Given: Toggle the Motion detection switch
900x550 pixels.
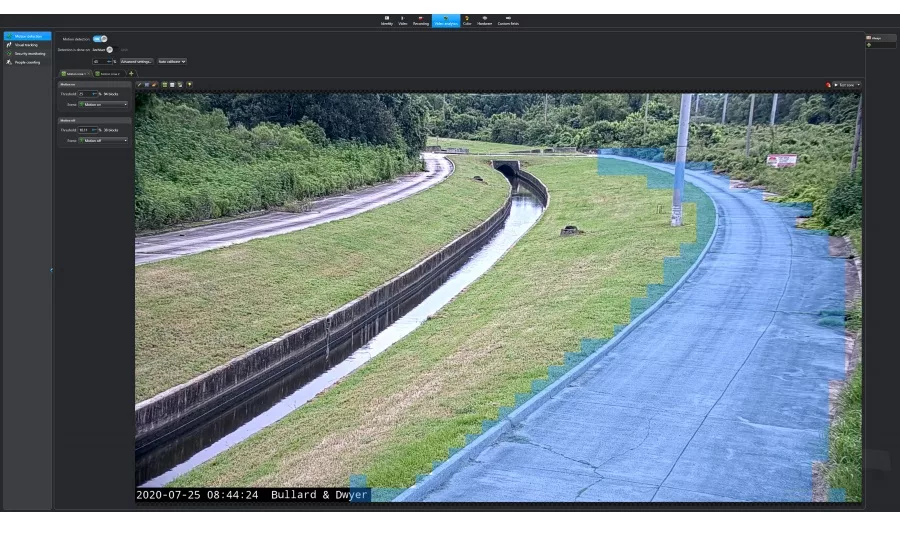Looking at the screenshot, I should tap(100, 39).
